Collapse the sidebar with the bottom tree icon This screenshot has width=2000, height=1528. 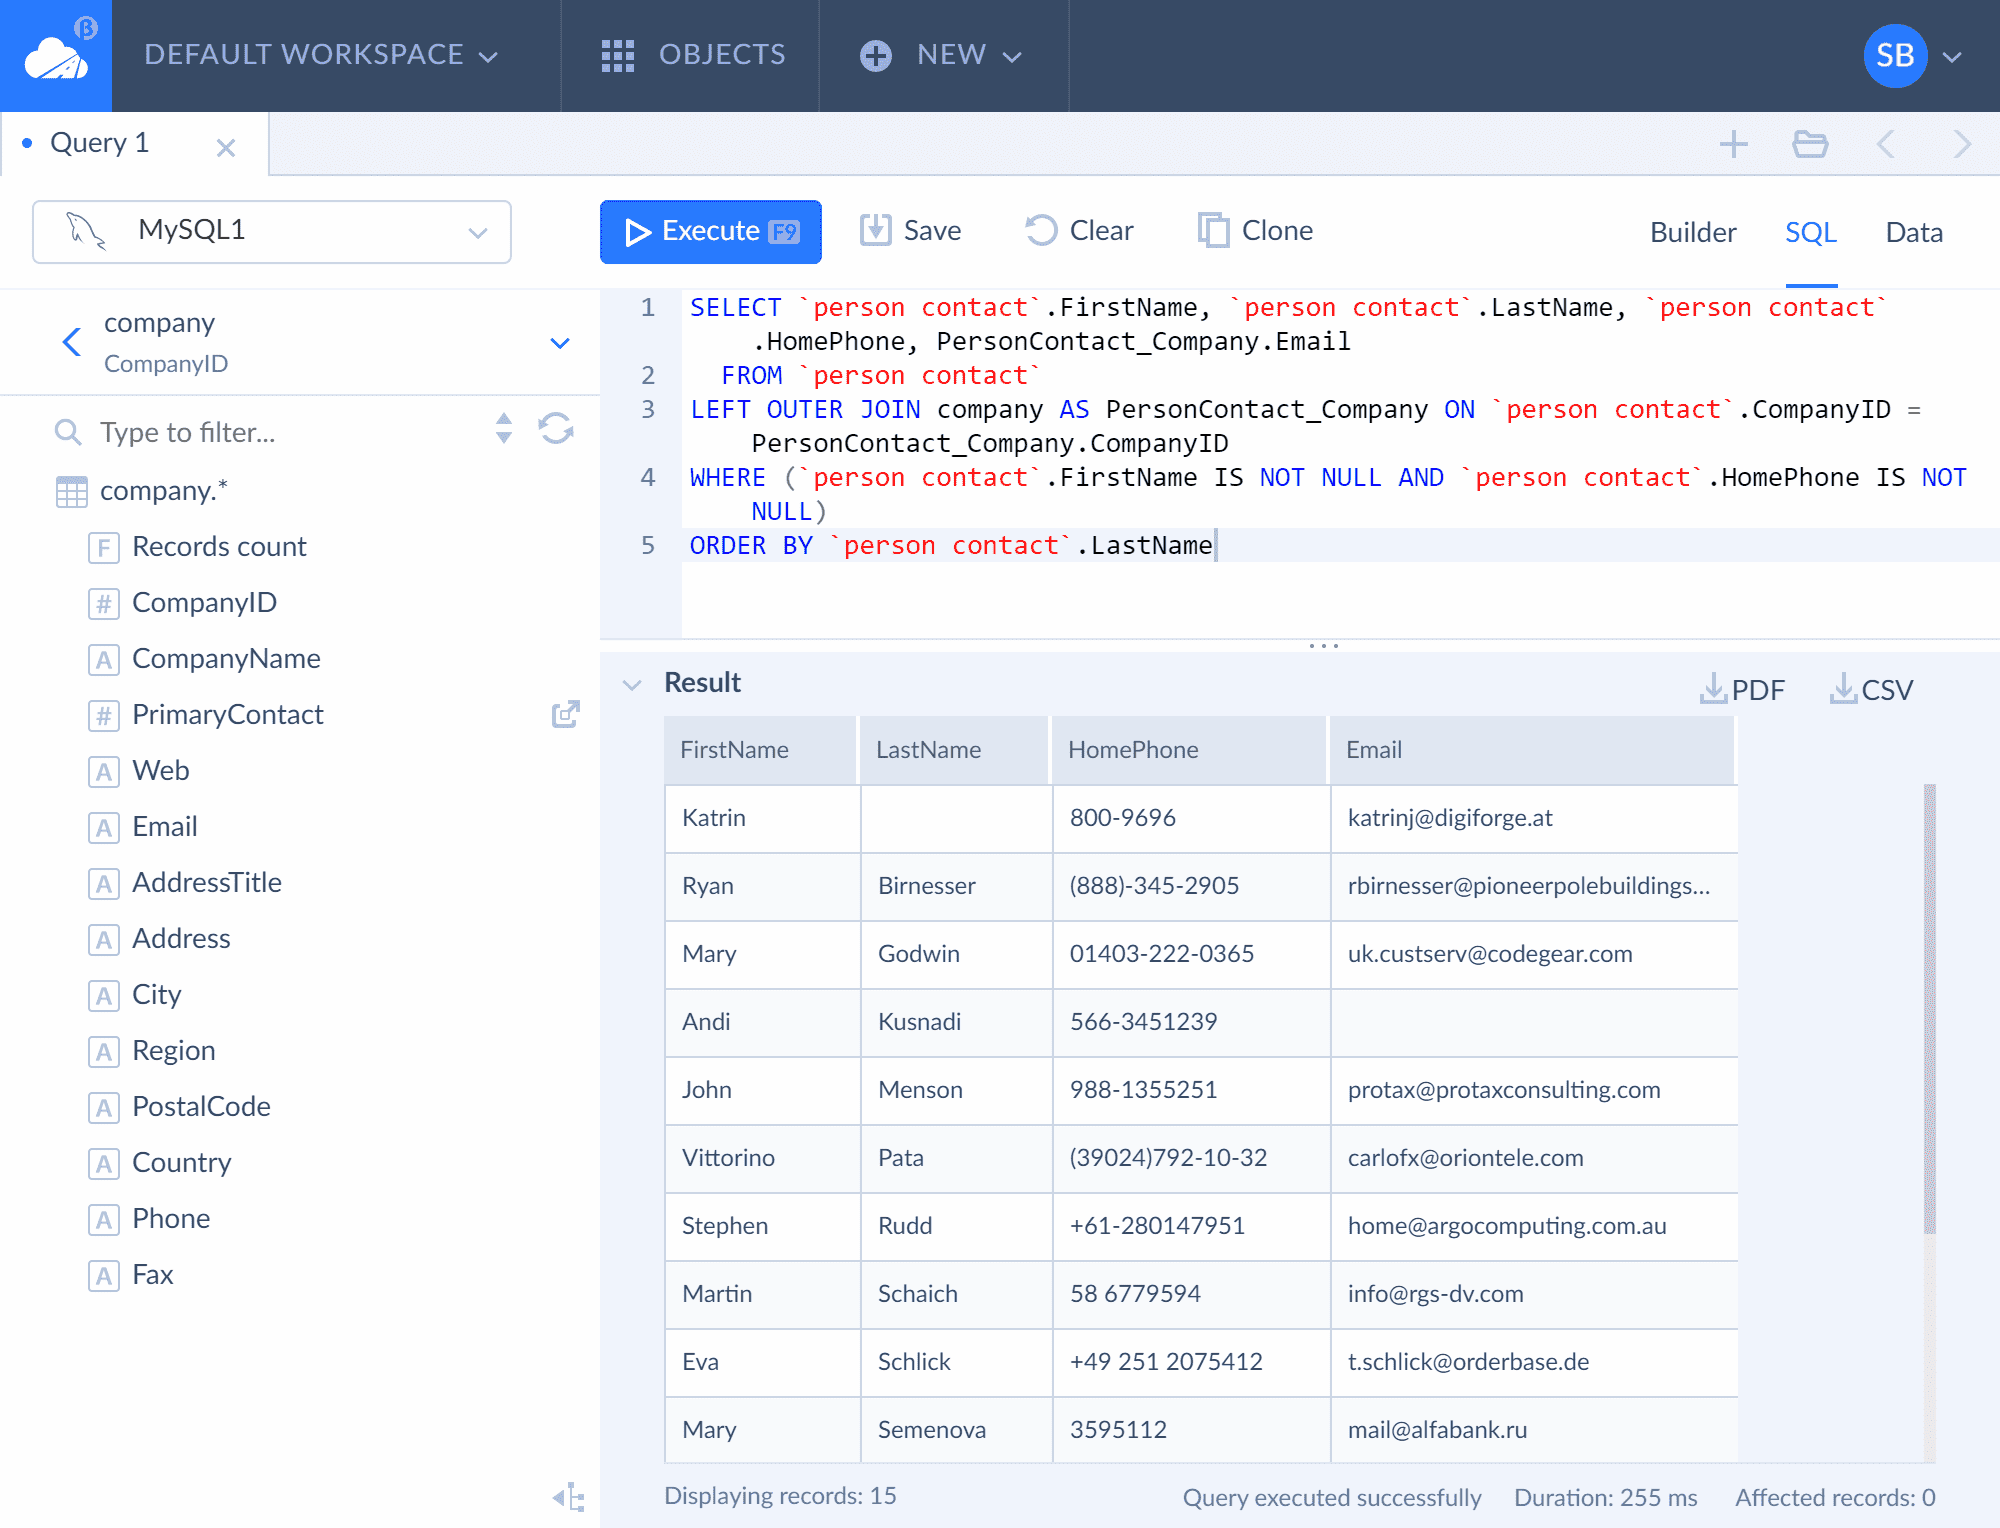568,1497
